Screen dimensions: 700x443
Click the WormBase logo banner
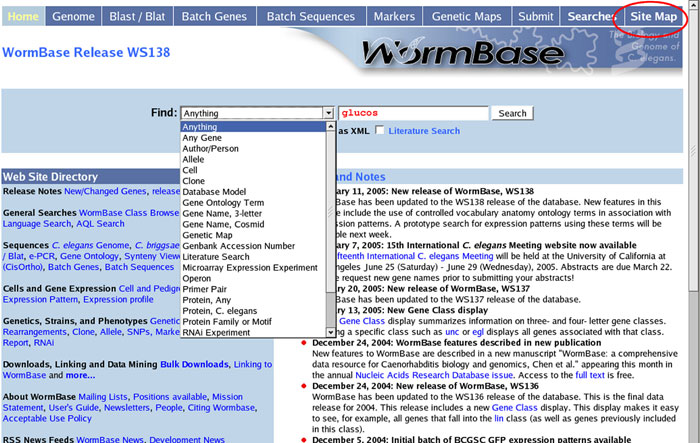(x=464, y=53)
